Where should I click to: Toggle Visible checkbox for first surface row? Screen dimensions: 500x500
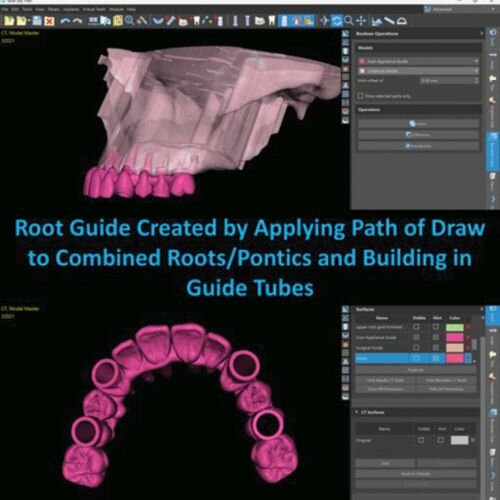pos(416,327)
